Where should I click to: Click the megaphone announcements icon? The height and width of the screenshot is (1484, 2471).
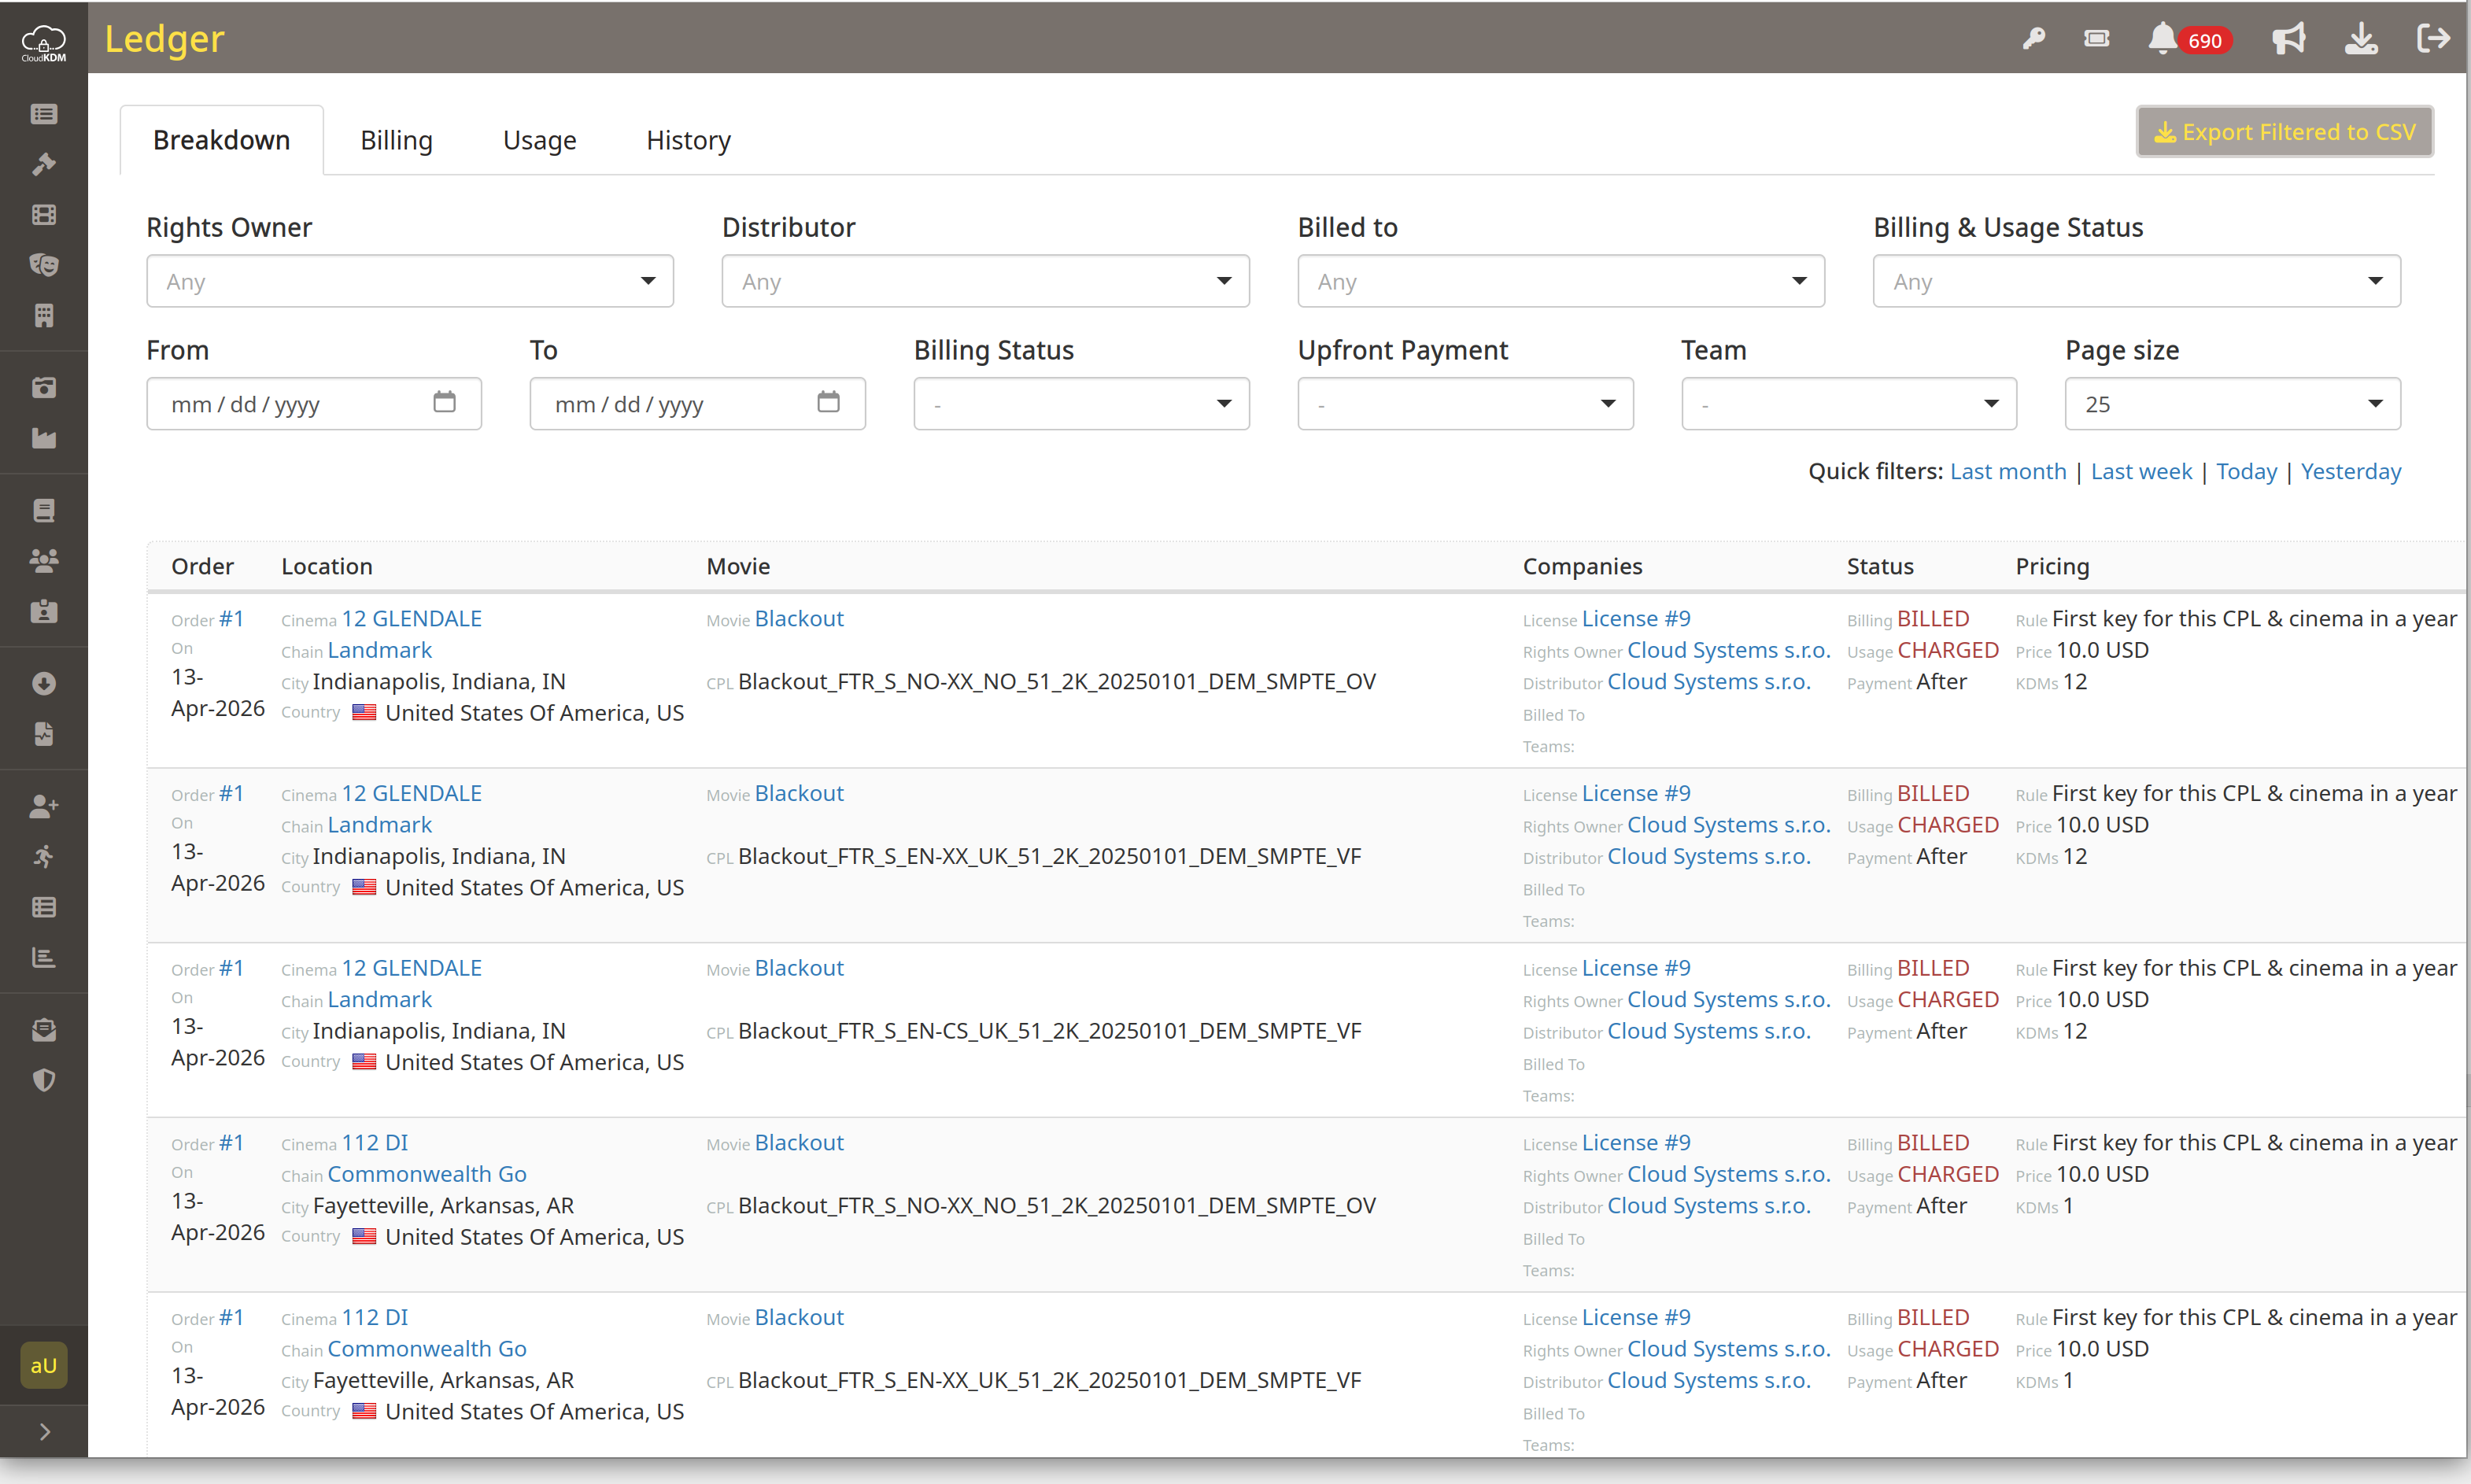(x=2288, y=39)
